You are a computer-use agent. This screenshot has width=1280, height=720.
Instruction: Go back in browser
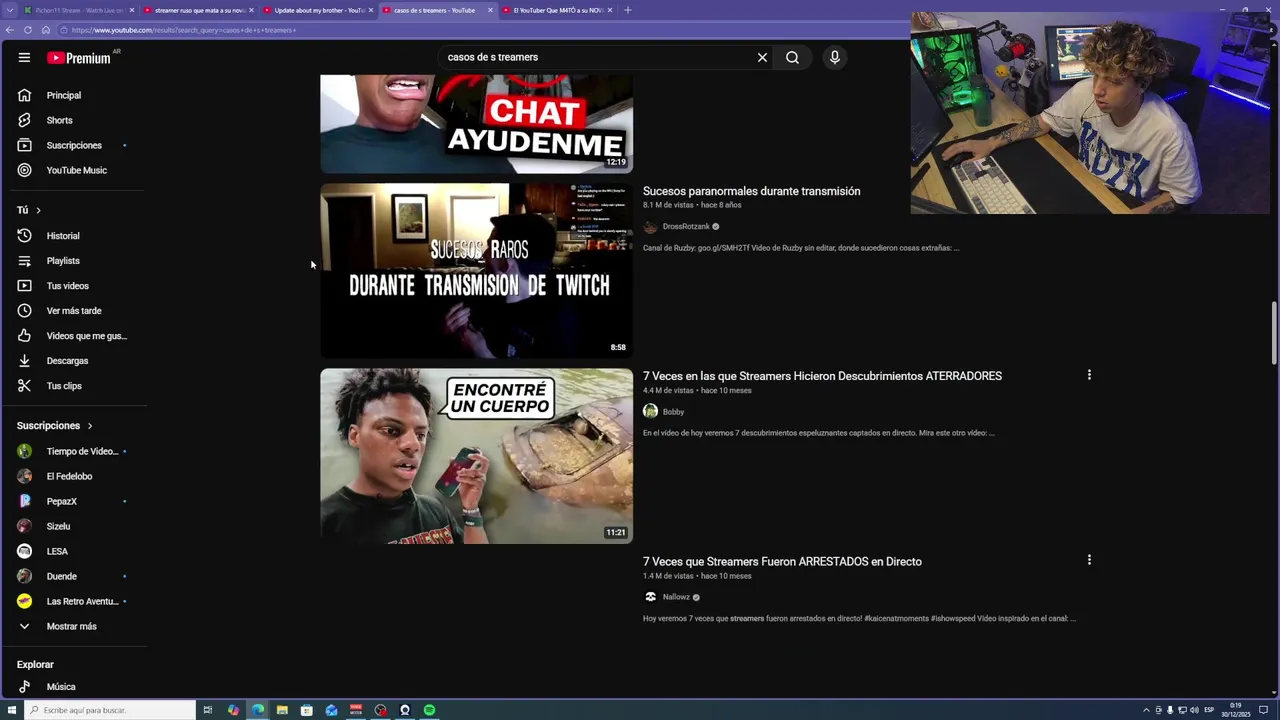click(x=10, y=30)
